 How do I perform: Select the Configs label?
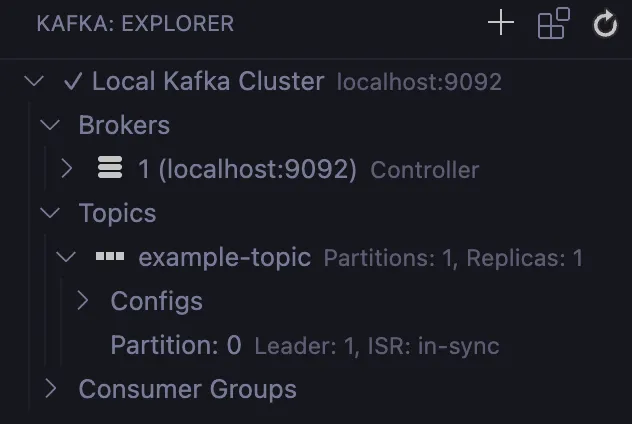coord(156,301)
